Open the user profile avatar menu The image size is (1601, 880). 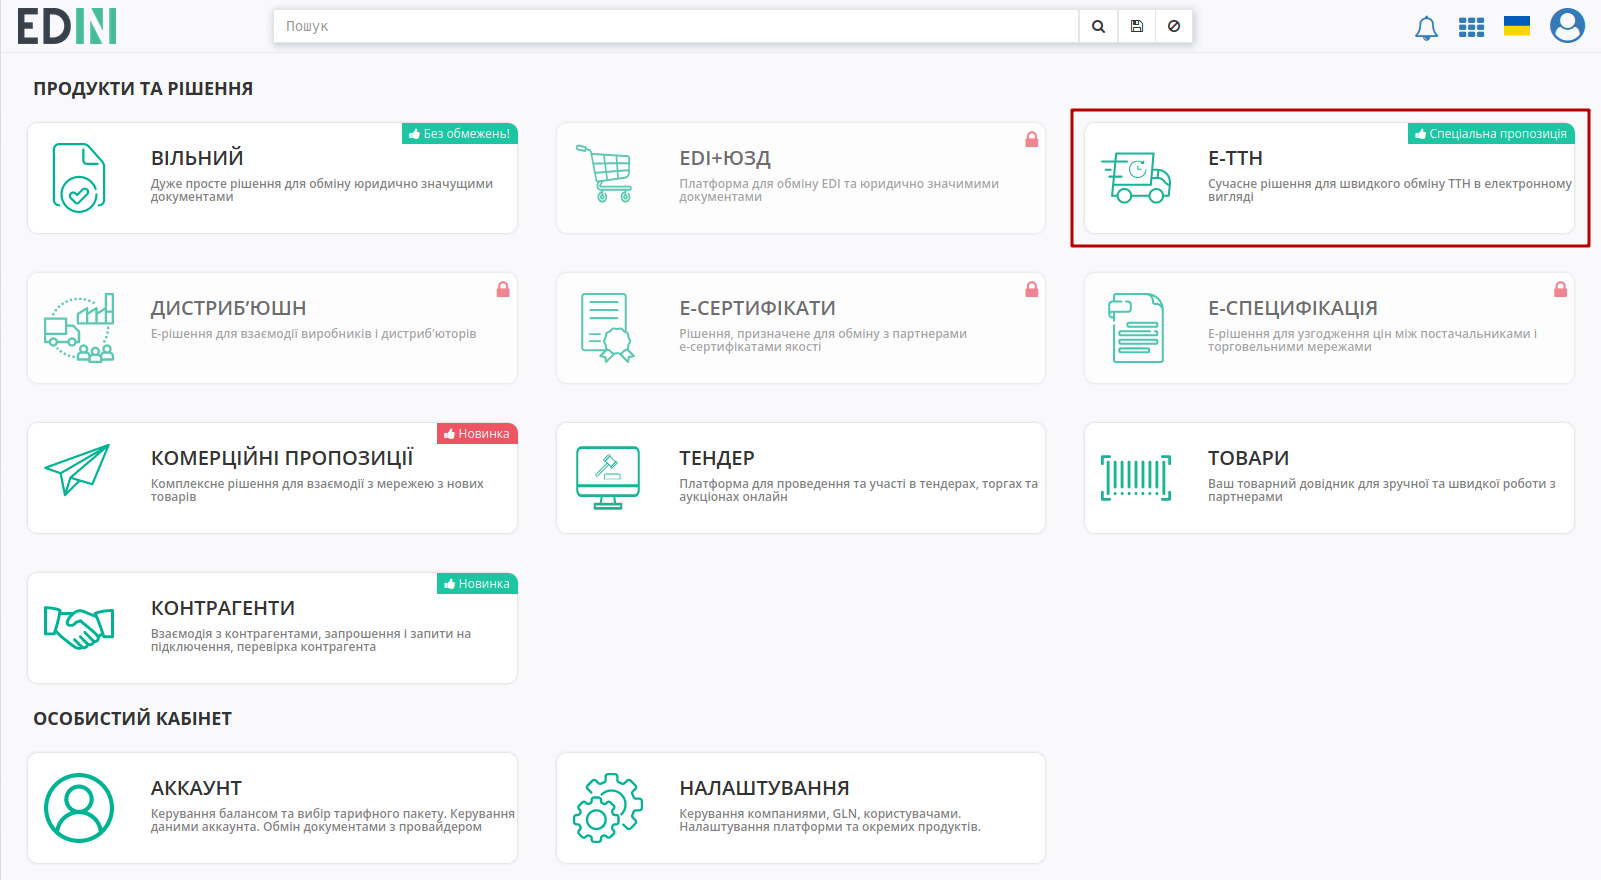1567,26
